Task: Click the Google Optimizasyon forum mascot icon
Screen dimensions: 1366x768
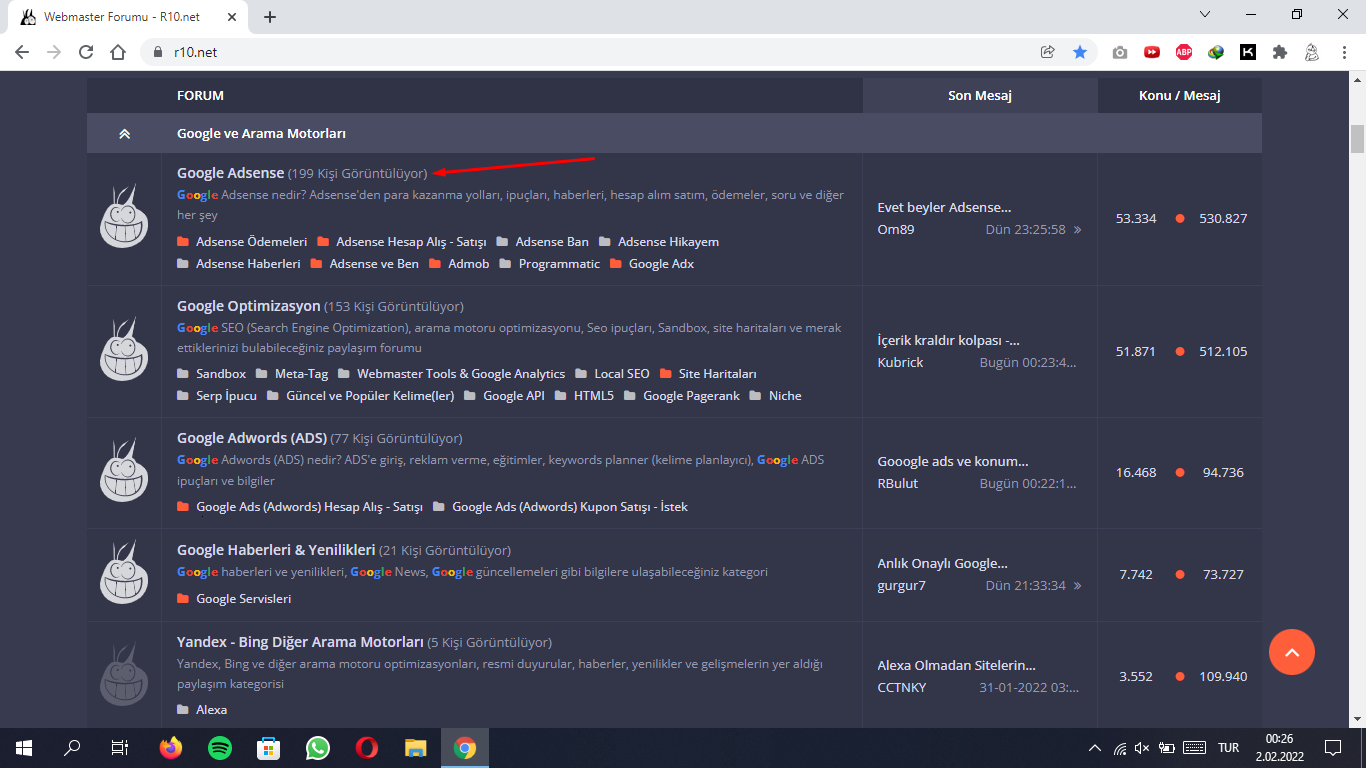Action: [x=124, y=350]
